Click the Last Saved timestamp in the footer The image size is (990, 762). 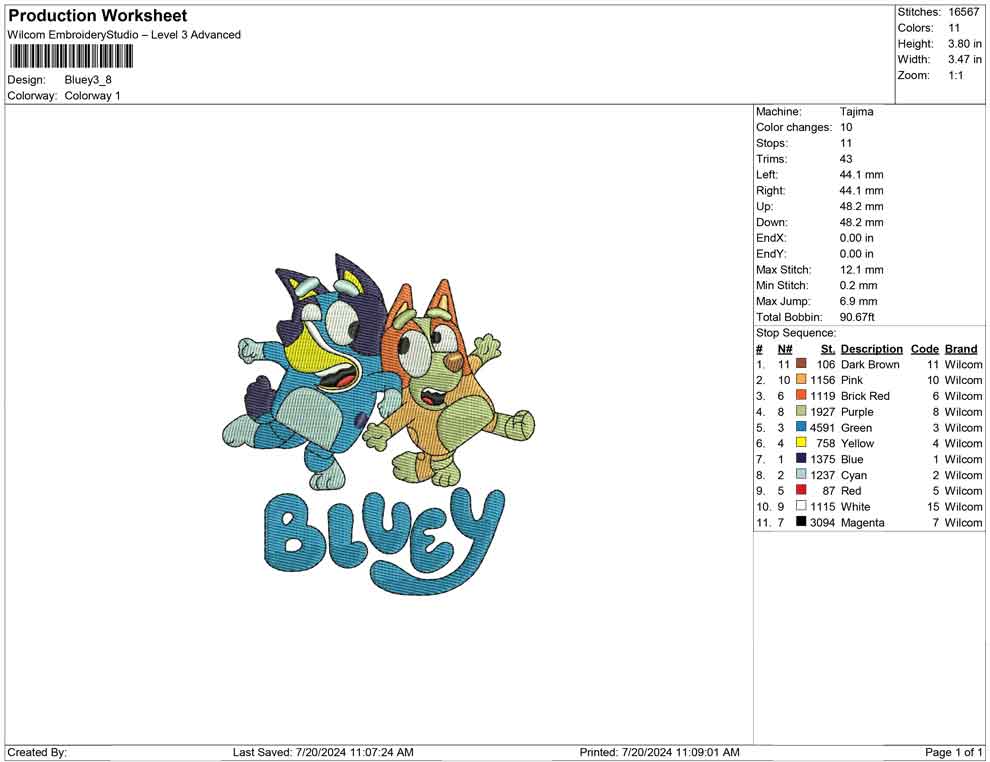point(323,752)
